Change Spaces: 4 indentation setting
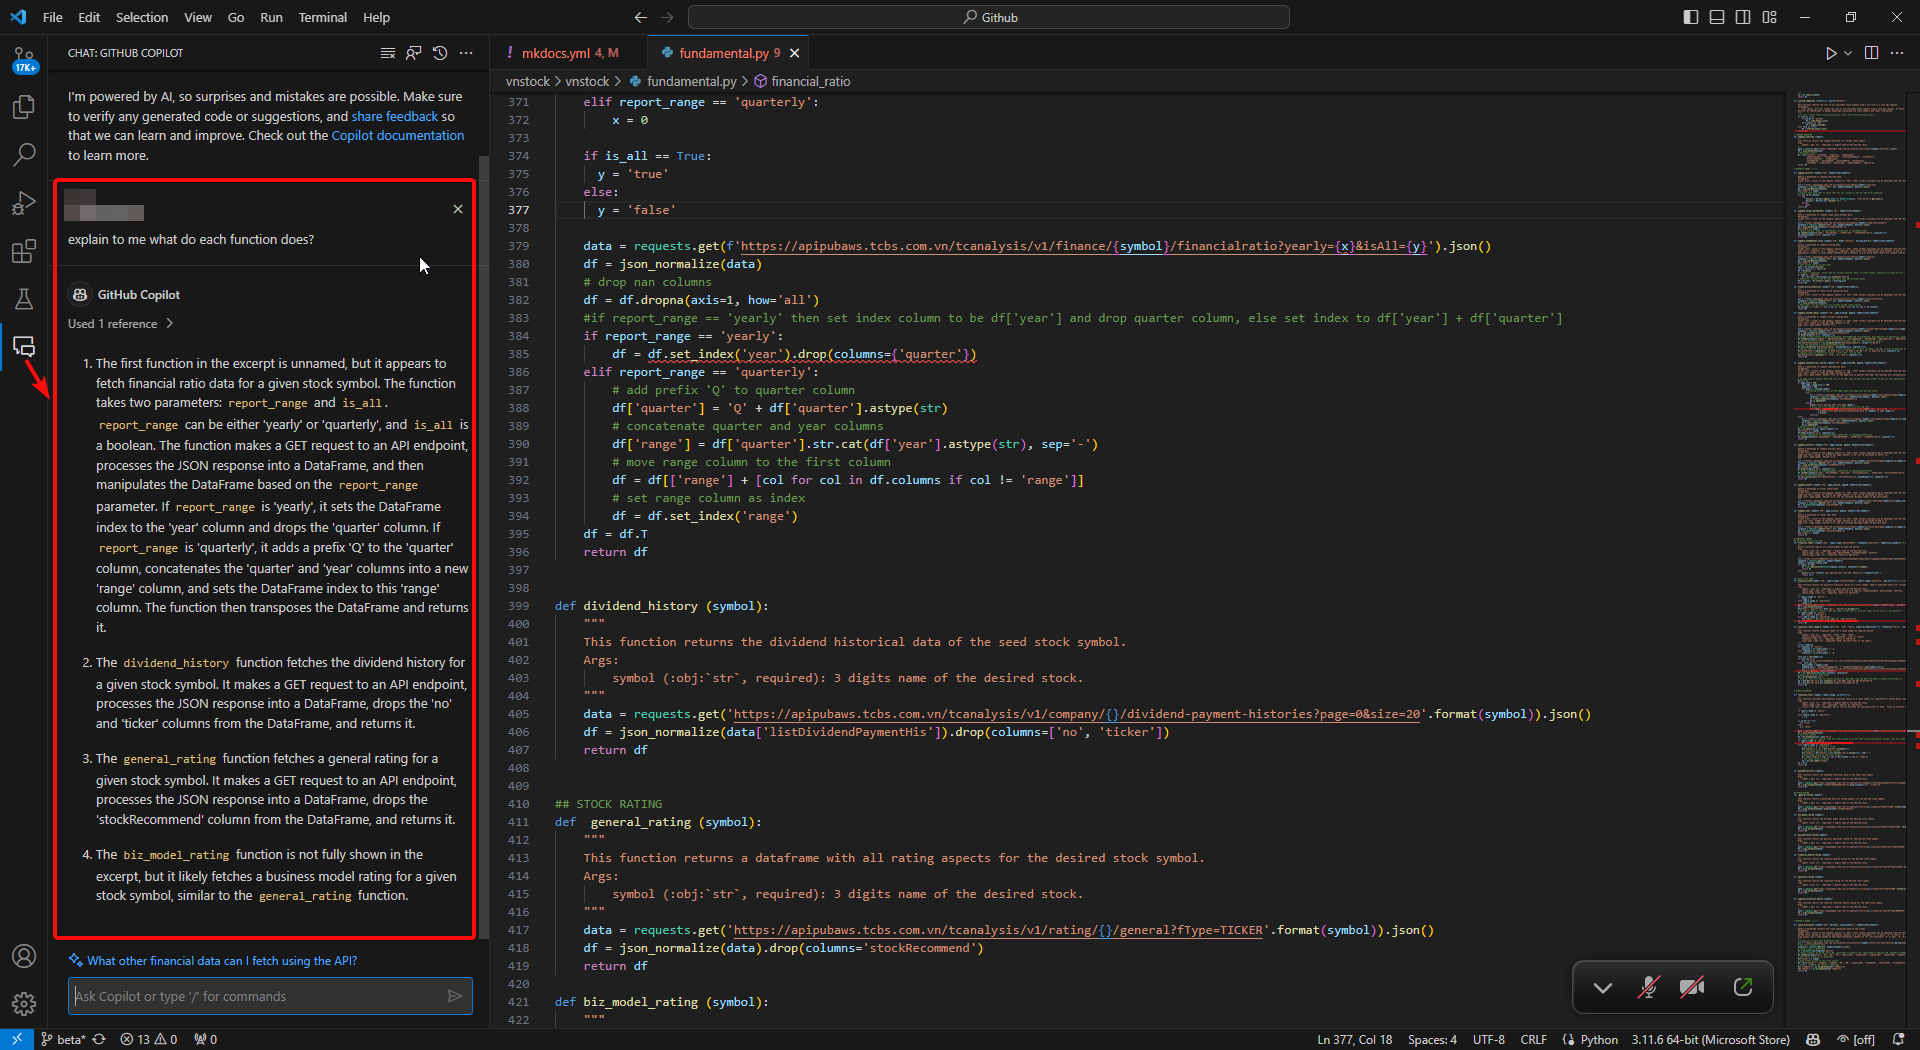Image resolution: width=1920 pixels, height=1050 pixels. tap(1432, 1039)
